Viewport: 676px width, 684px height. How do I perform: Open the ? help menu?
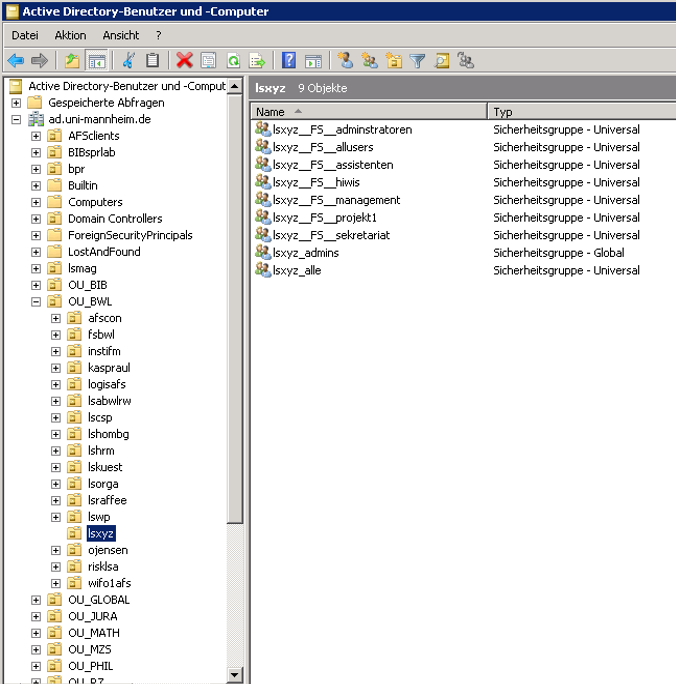[x=159, y=35]
